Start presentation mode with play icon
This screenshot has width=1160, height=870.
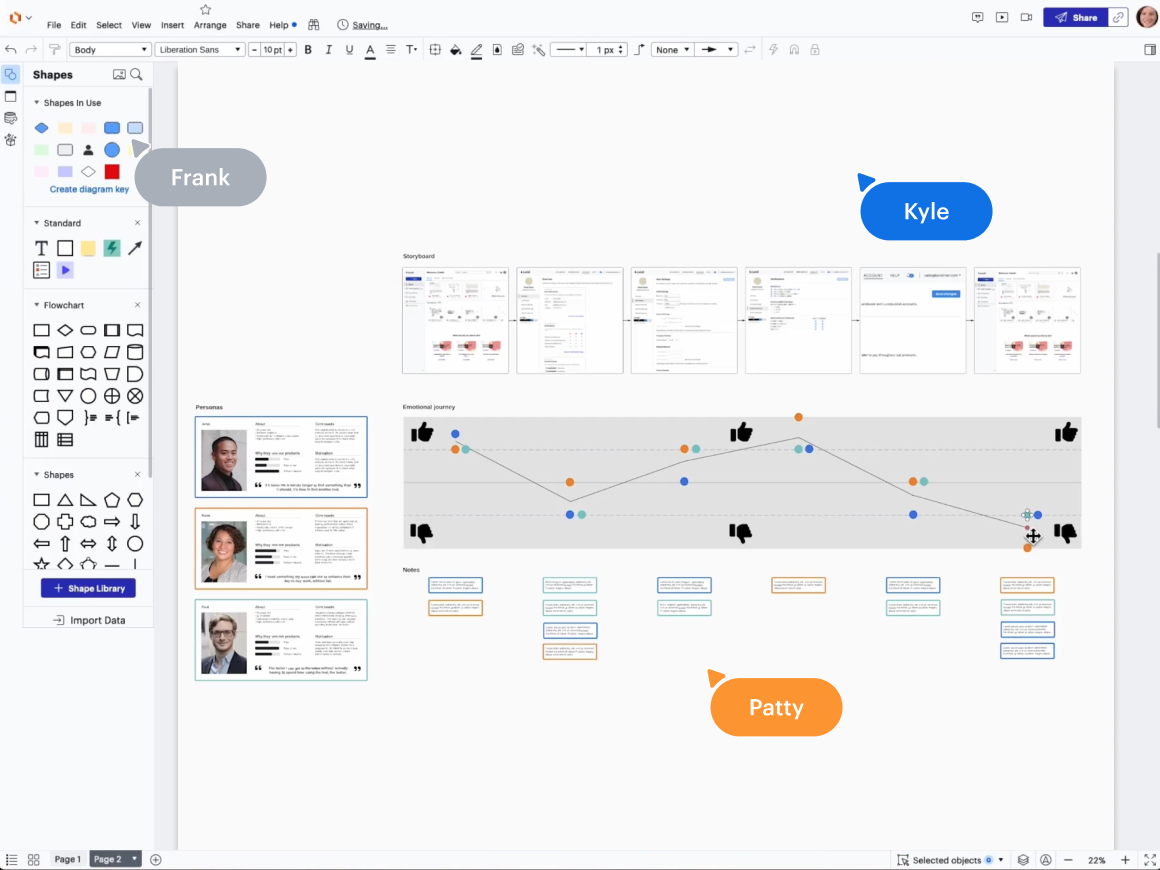pos(1002,17)
